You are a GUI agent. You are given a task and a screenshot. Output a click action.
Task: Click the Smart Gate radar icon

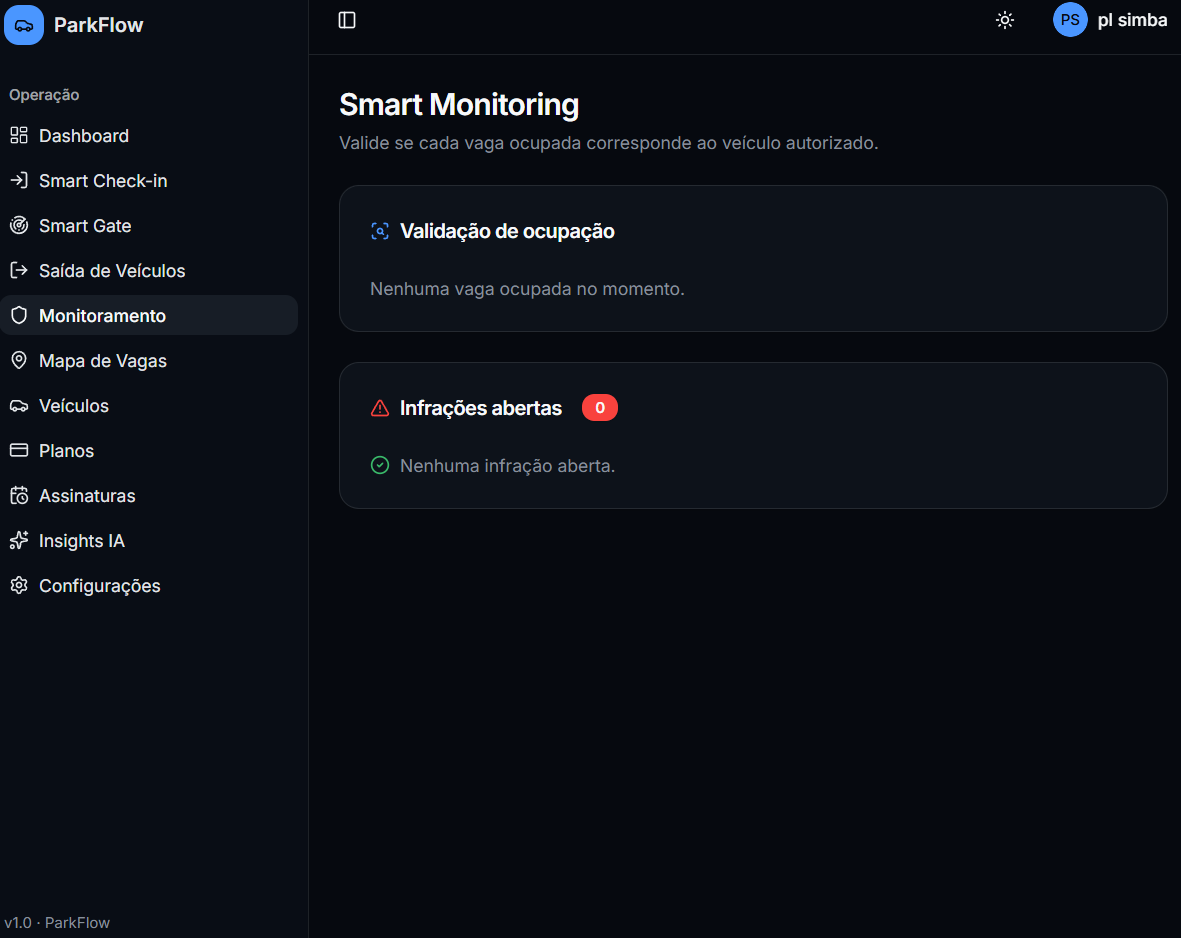click(19, 225)
